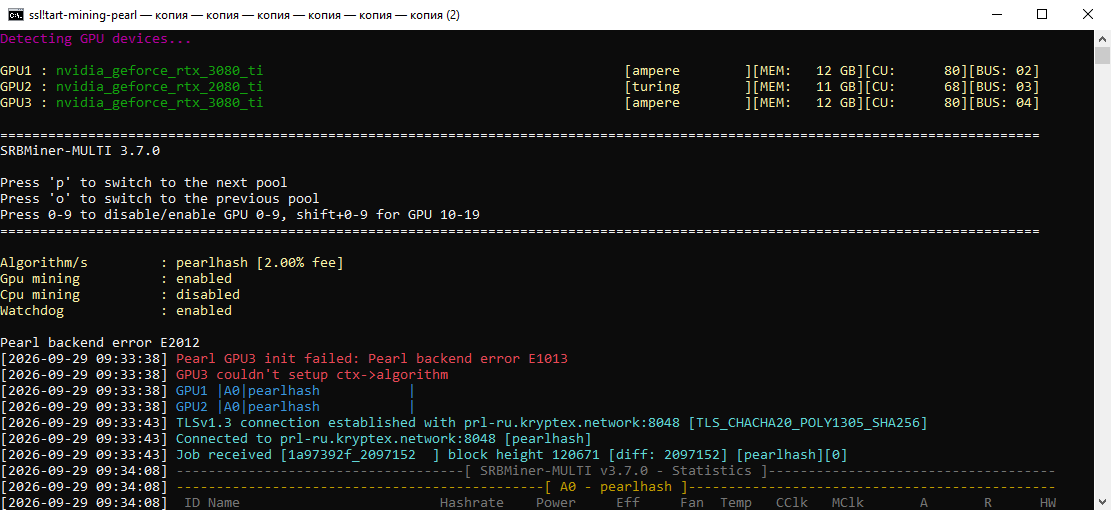Screen dimensions: 1111x510
Task: Click the 'MClk' column header
Action: click(847, 503)
